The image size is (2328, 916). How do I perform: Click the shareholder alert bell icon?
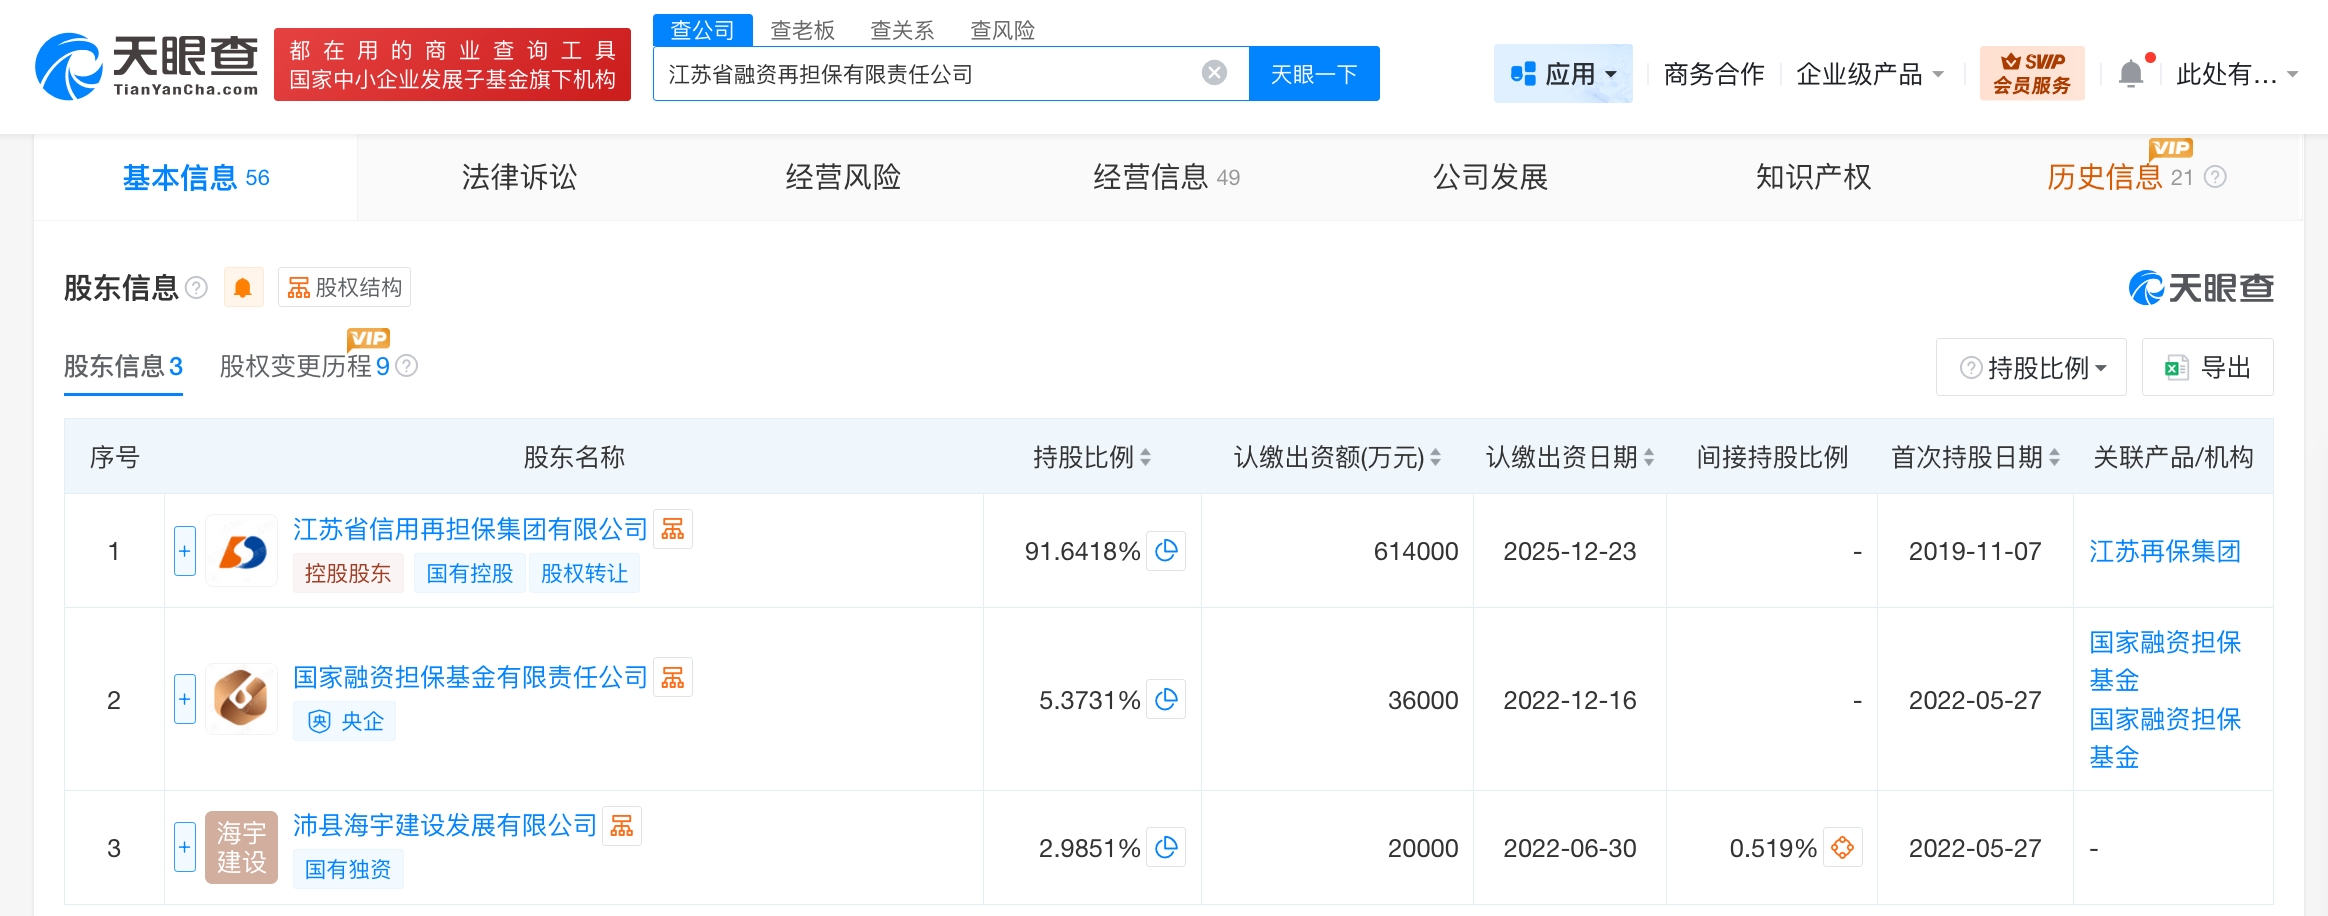pos(243,288)
